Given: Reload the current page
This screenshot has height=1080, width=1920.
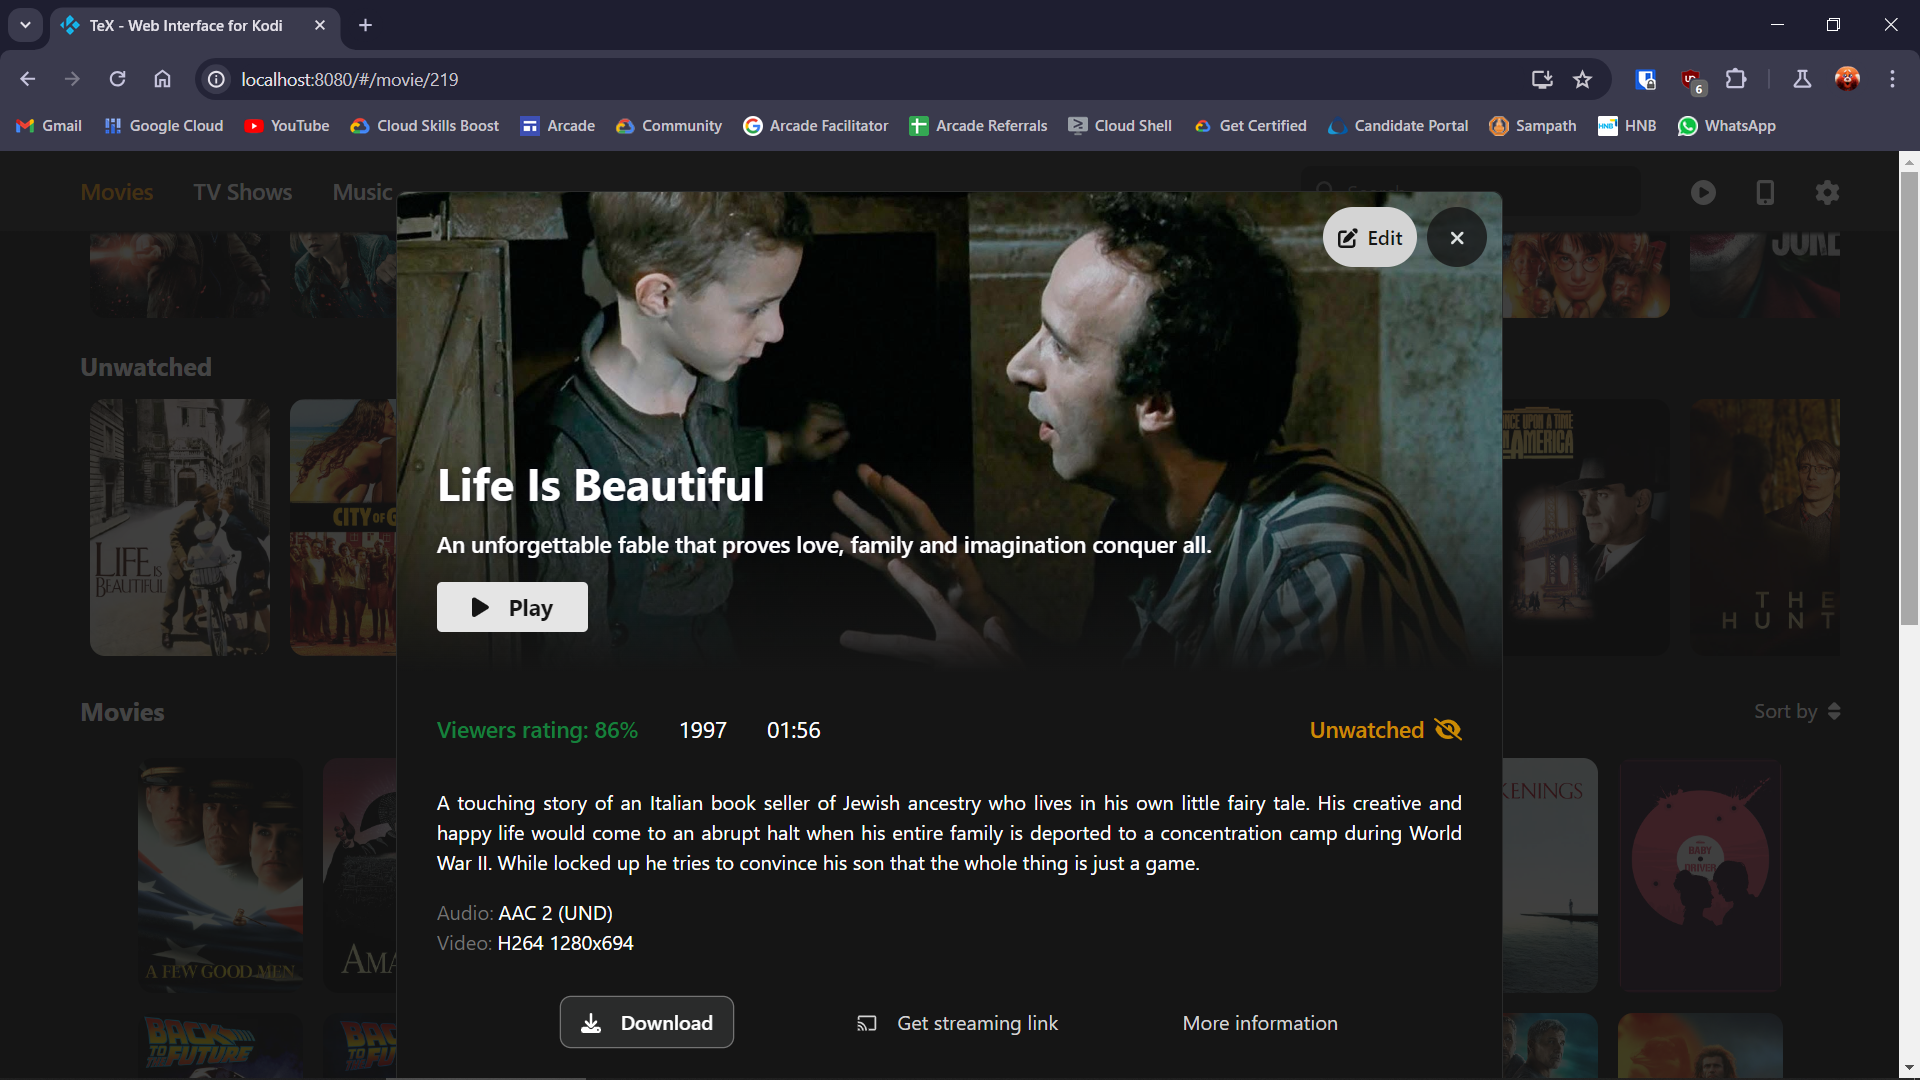Looking at the screenshot, I should coord(117,79).
